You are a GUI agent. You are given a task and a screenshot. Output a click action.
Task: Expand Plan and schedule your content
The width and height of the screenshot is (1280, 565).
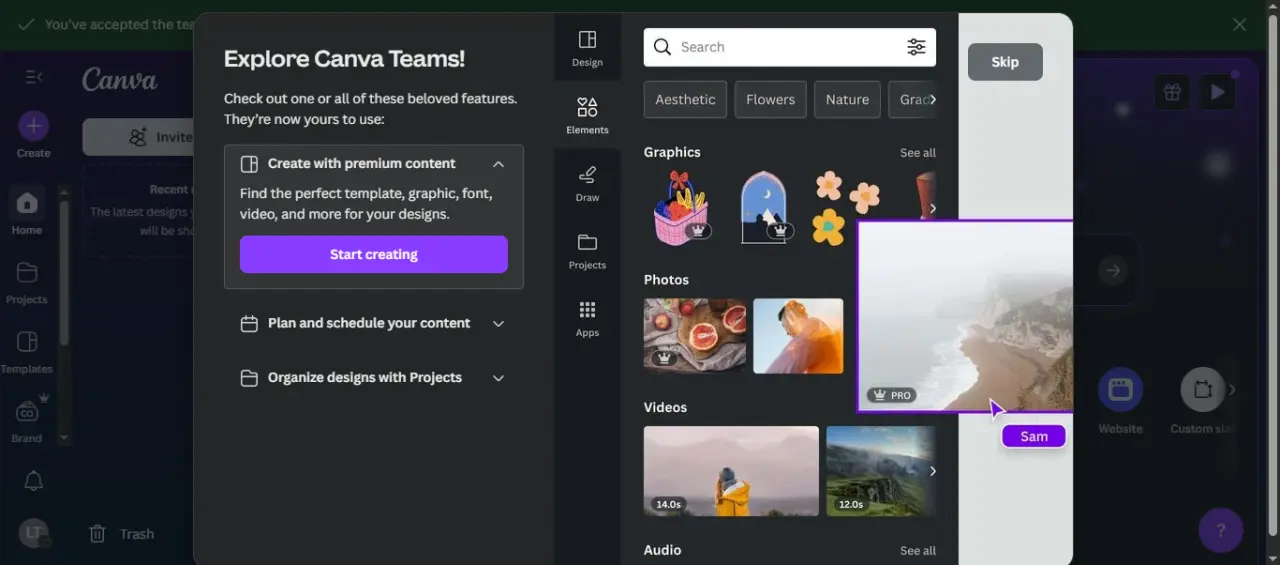498,324
